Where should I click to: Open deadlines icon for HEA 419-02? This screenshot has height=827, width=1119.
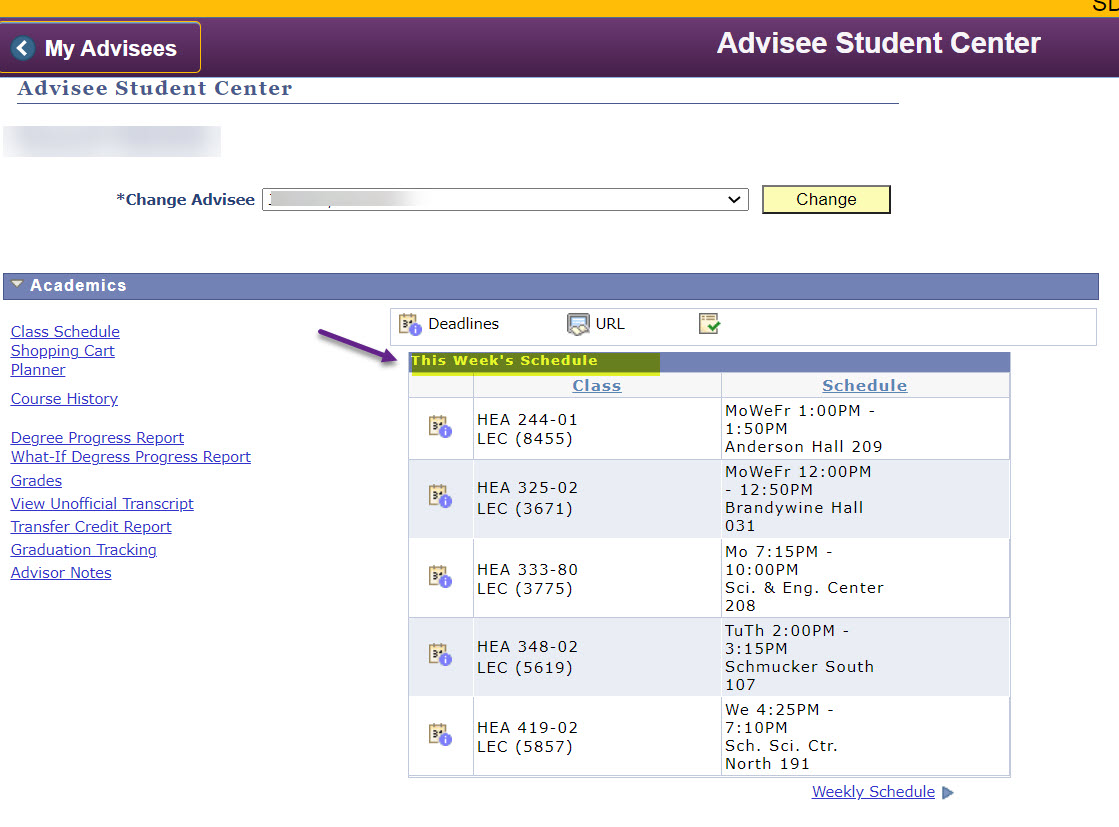[440, 735]
